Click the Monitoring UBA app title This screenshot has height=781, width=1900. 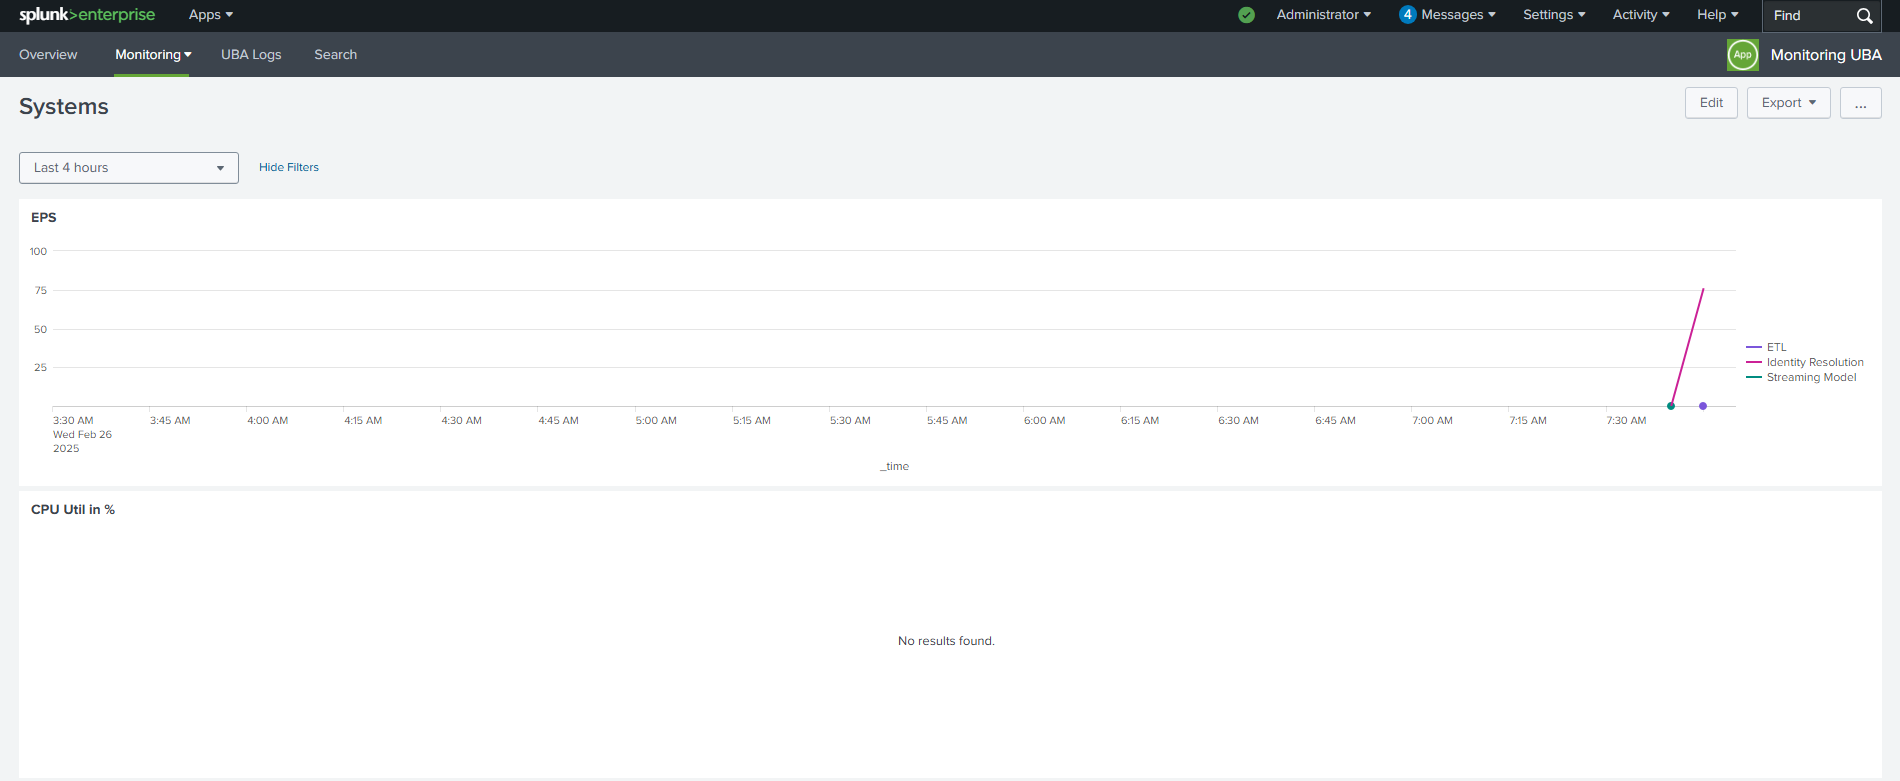point(1826,55)
